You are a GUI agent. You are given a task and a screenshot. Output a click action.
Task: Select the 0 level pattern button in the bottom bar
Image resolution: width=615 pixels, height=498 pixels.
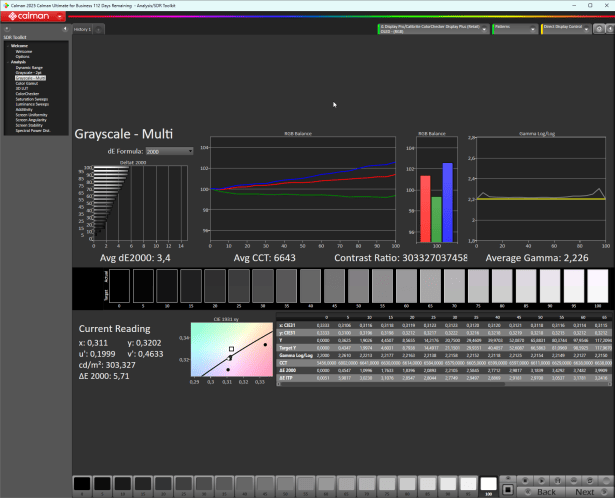[82, 484]
